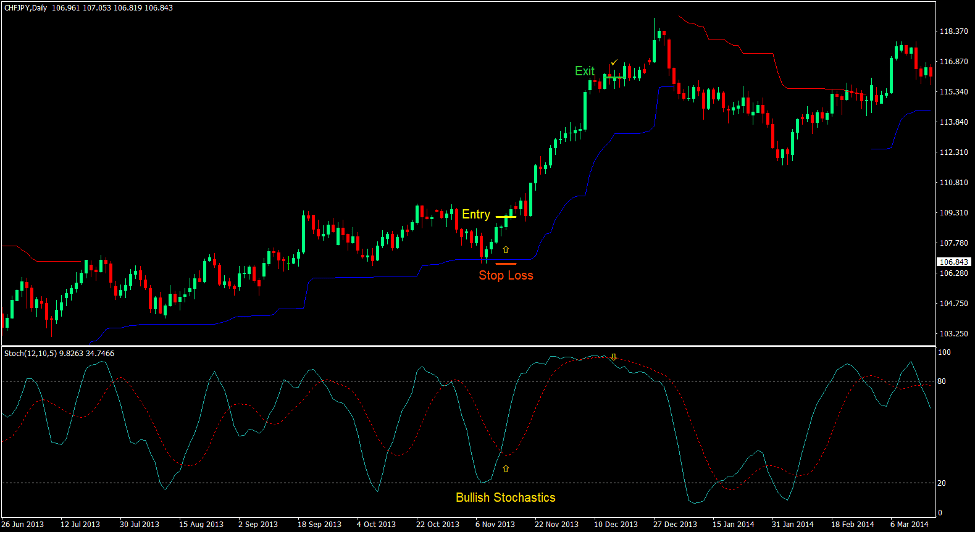Click the 80 level on Stochastic scale

point(943,382)
